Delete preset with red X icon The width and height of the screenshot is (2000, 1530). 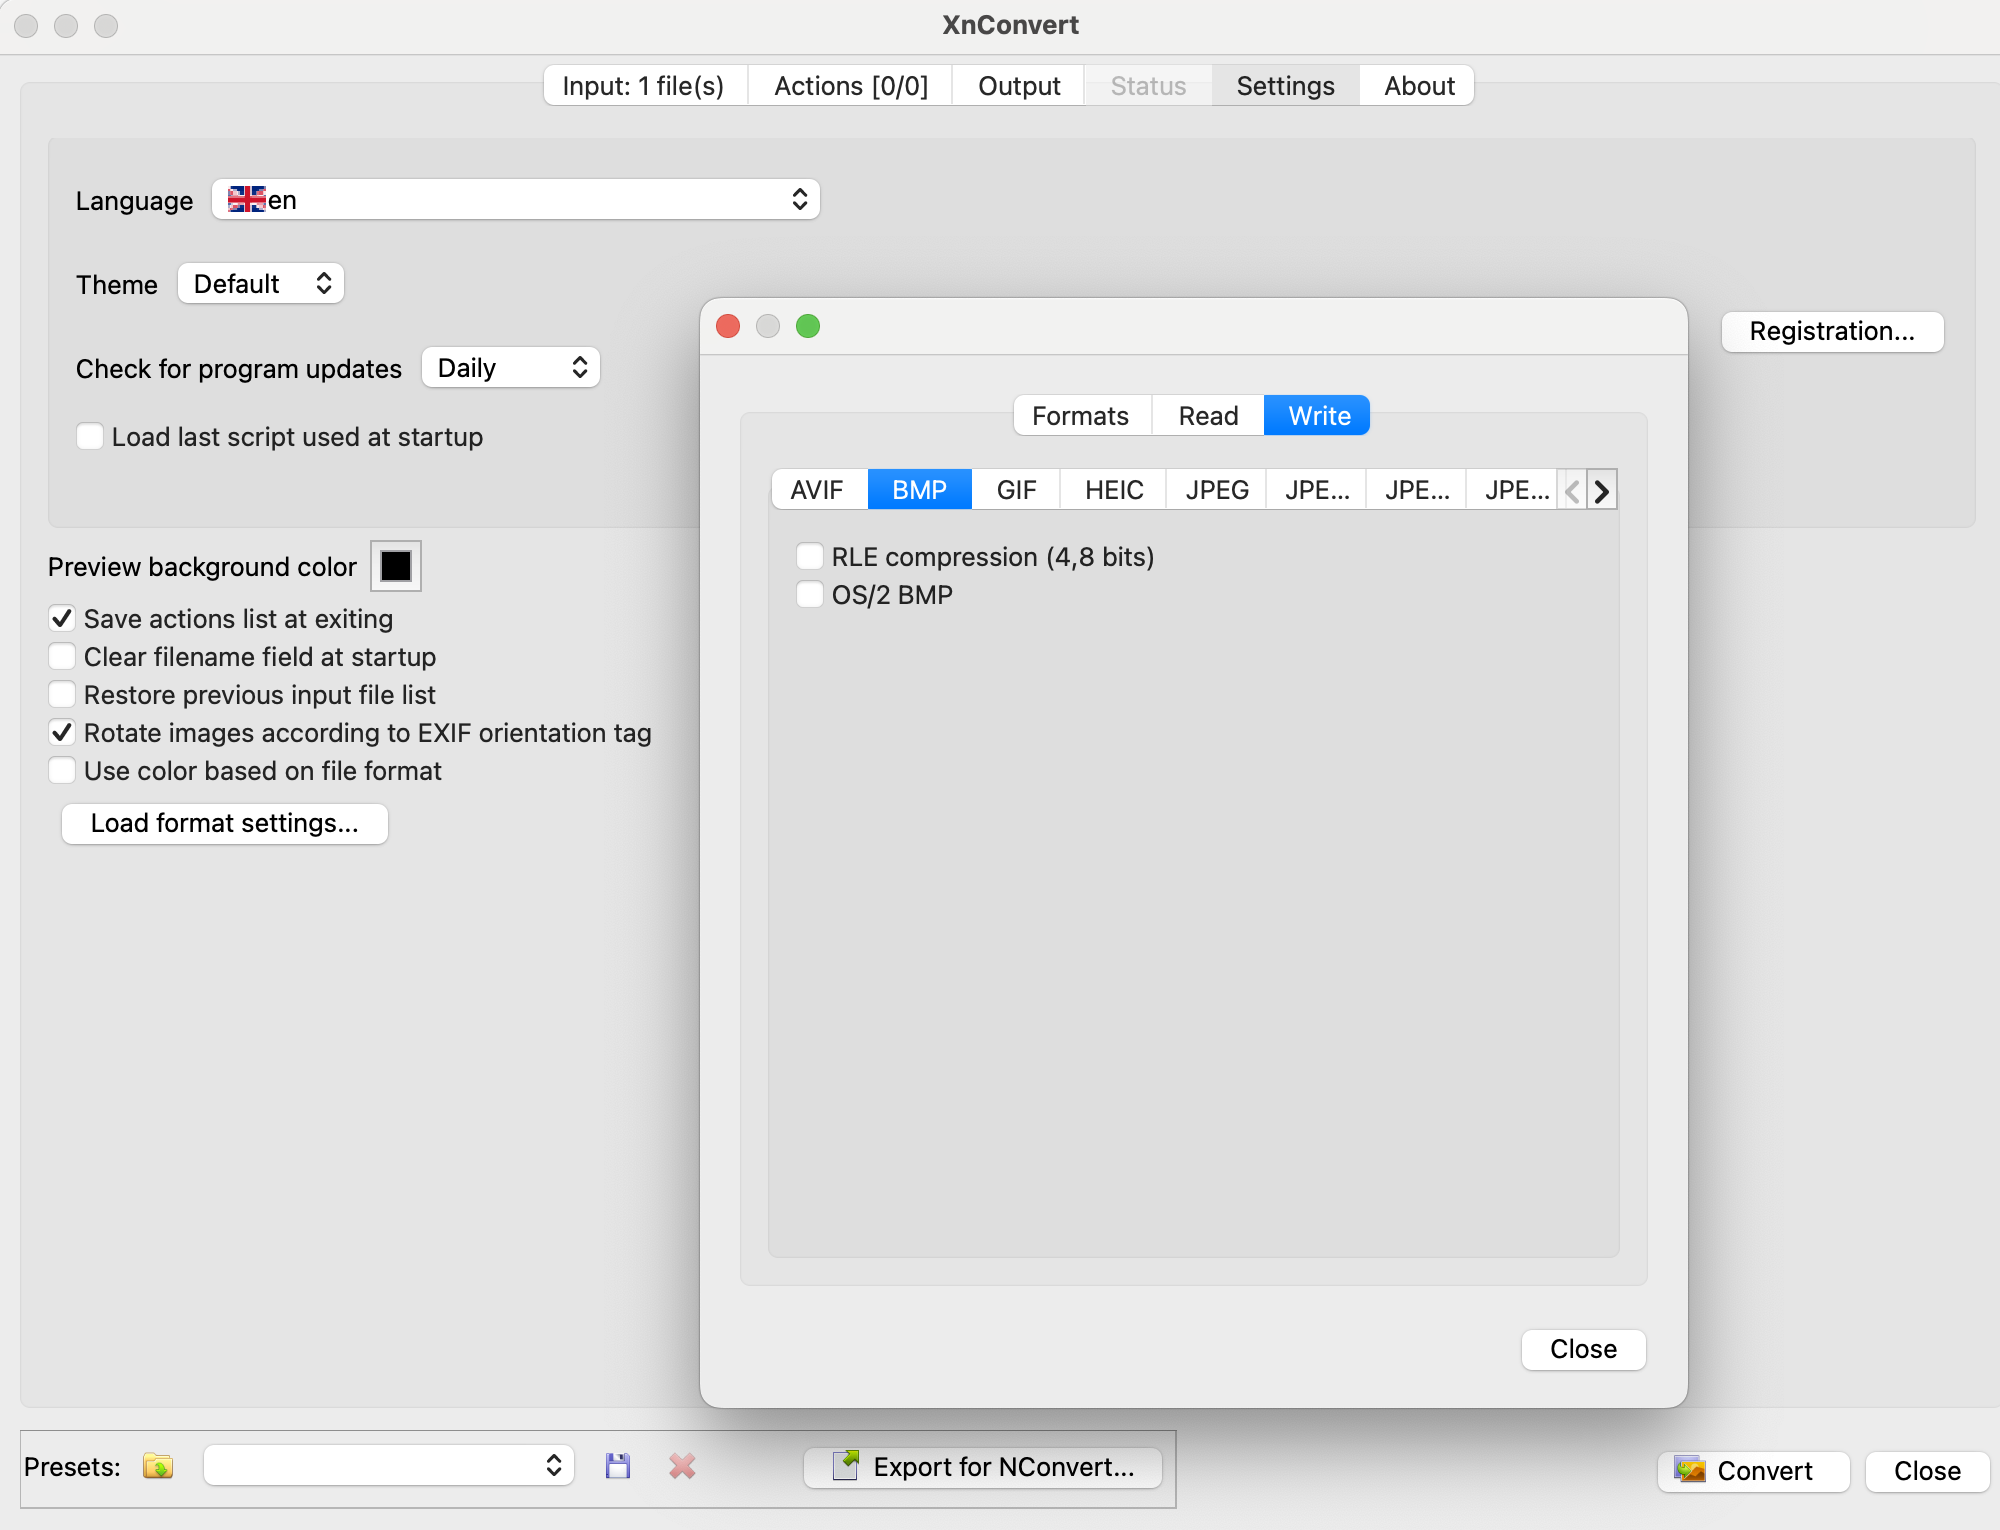pos(682,1466)
